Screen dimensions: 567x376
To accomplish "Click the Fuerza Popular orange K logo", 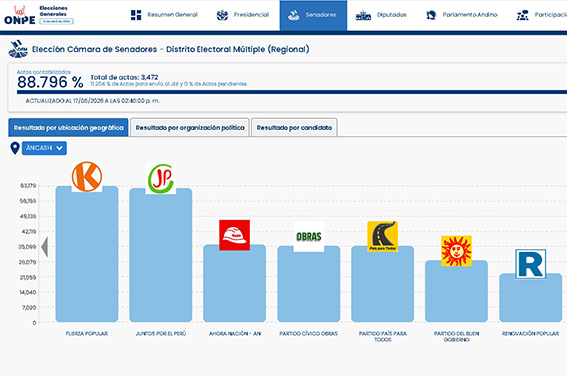I will 87,177.
